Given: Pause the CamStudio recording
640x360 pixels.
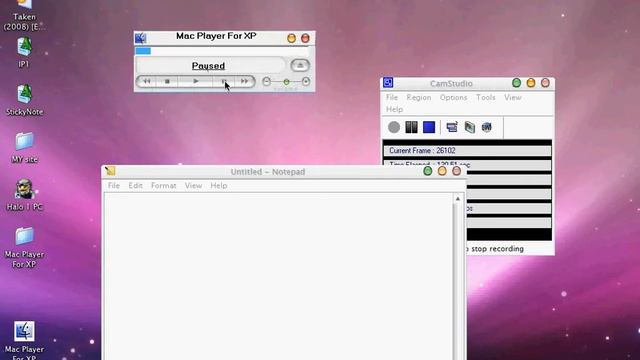Looking at the screenshot, I should 411,127.
